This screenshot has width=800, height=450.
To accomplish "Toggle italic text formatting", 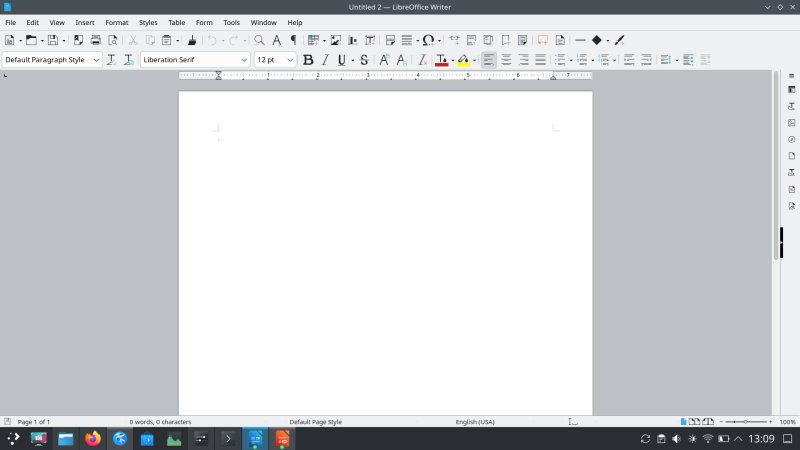I will [325, 60].
